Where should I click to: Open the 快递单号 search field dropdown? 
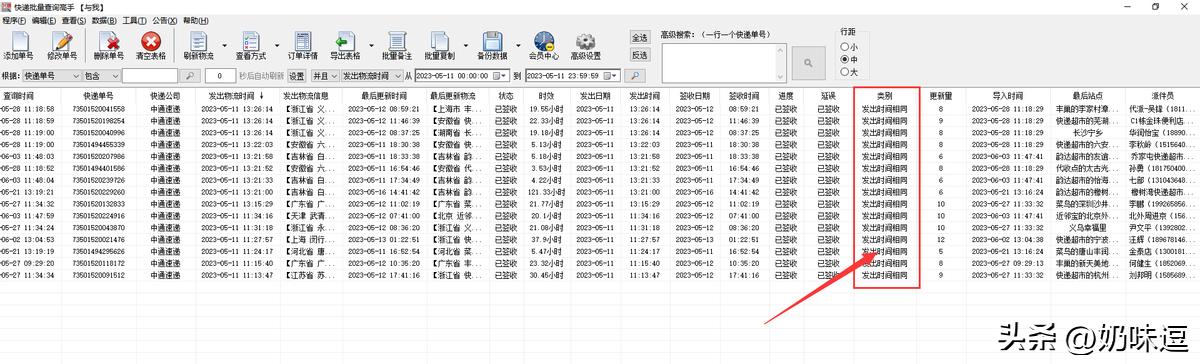point(76,75)
